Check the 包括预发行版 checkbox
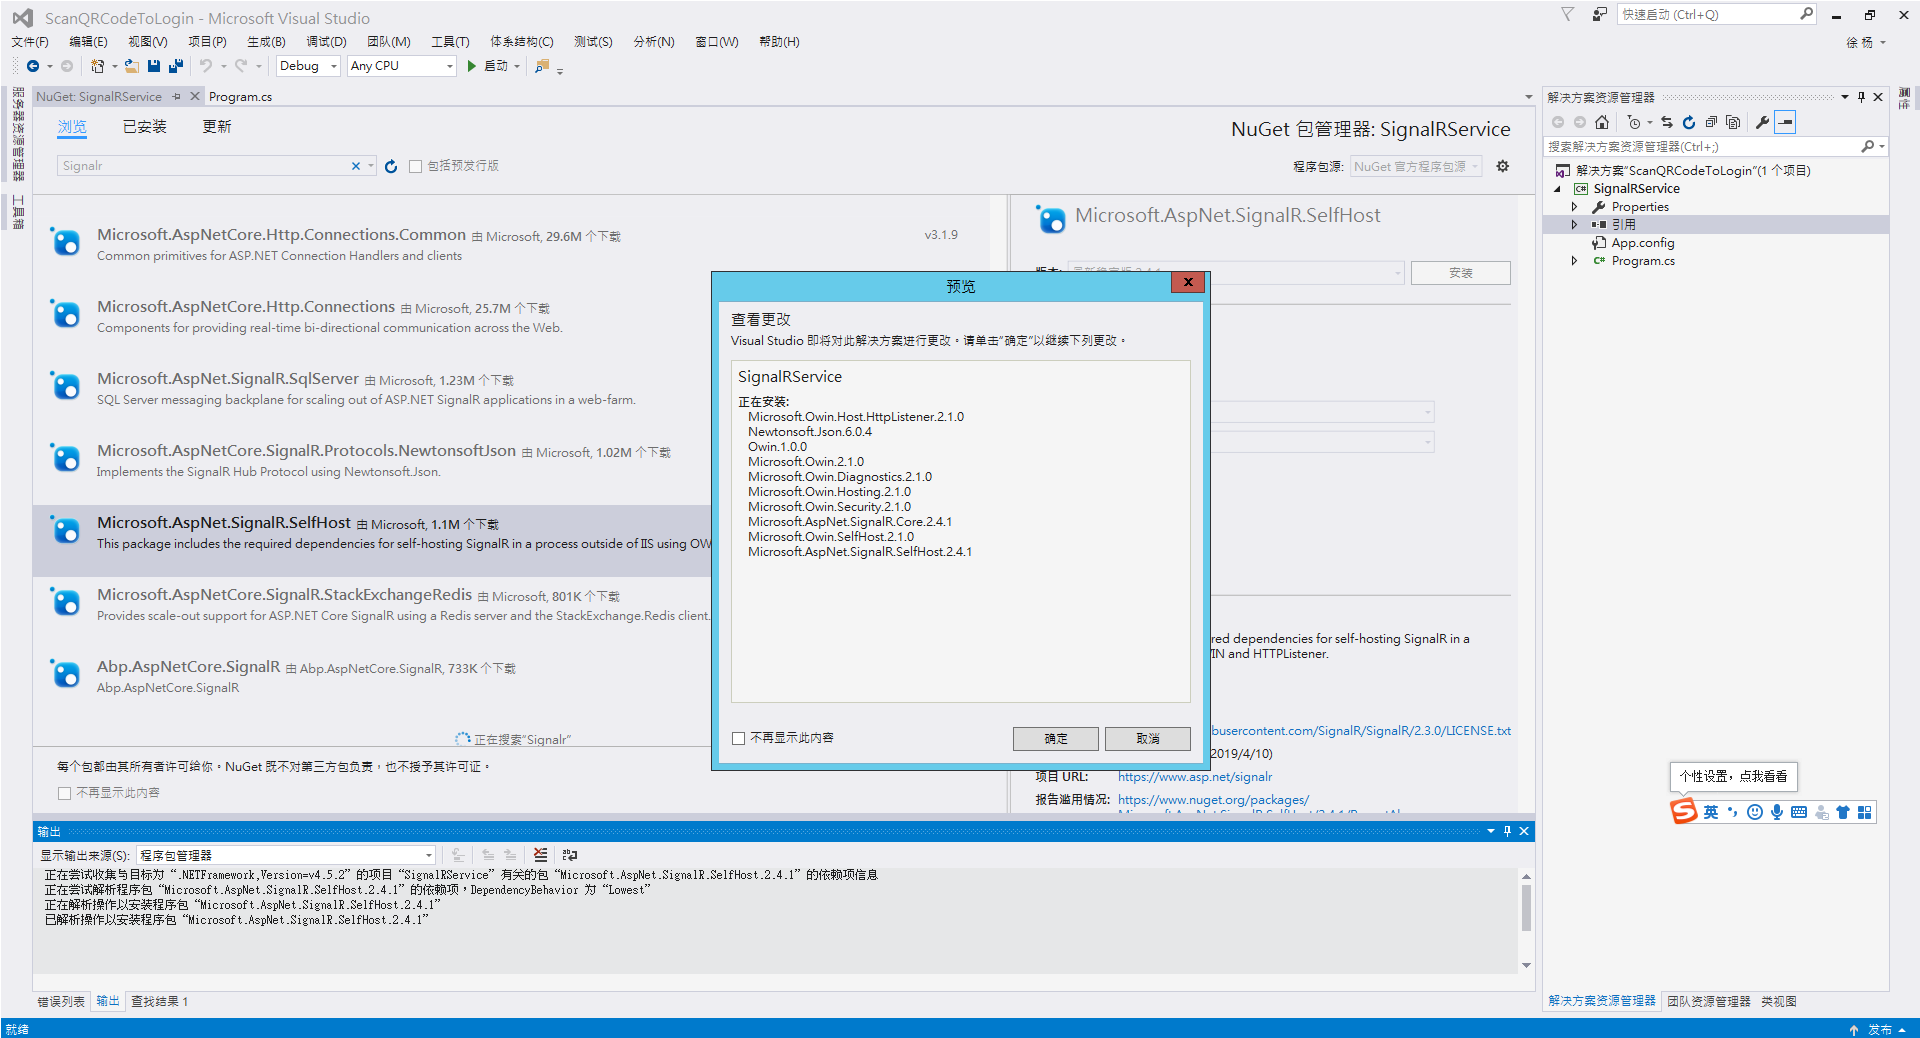 [x=416, y=166]
